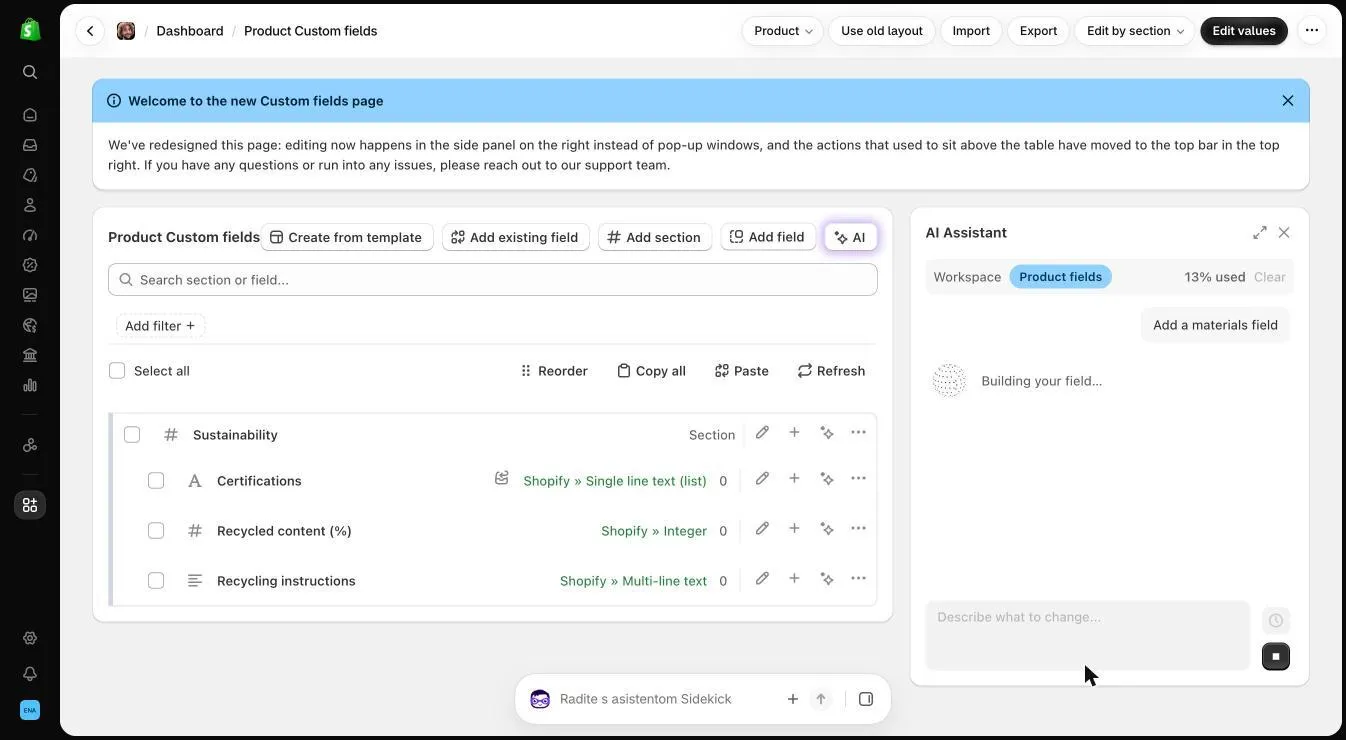
Task: Dismiss the welcome banner with its X
Action: tap(1288, 101)
